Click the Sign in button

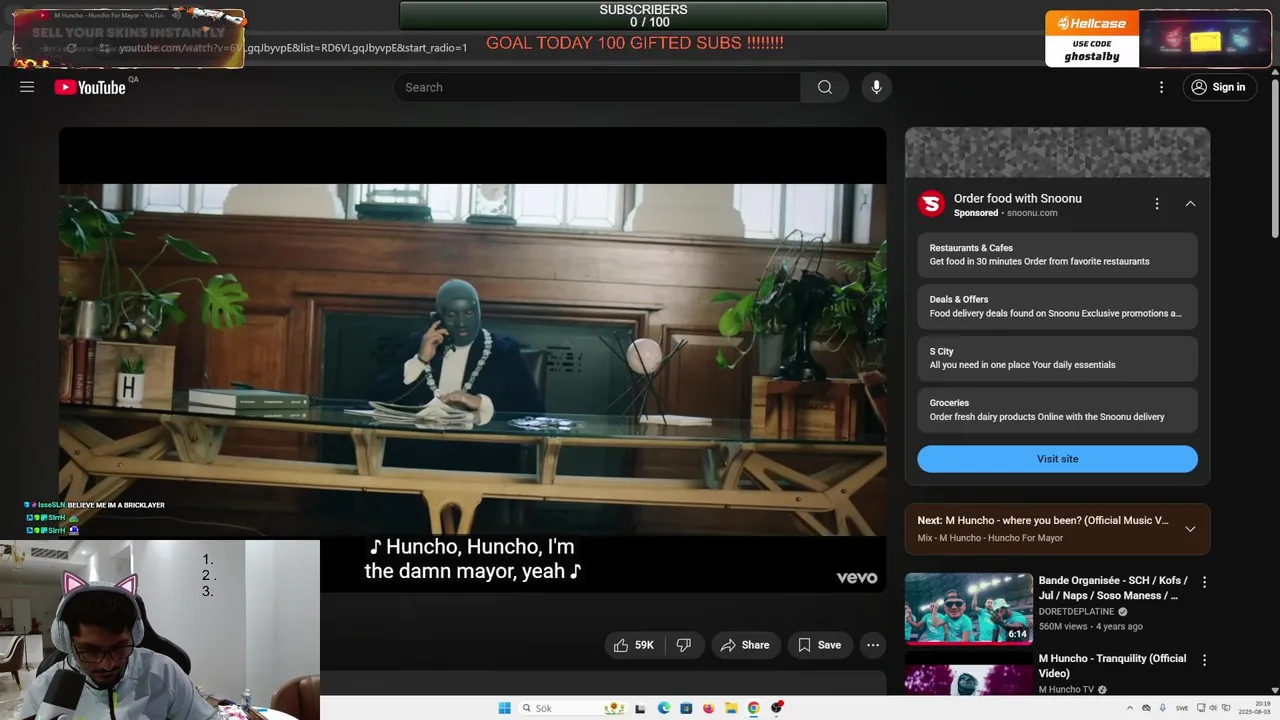pyautogui.click(x=1218, y=87)
